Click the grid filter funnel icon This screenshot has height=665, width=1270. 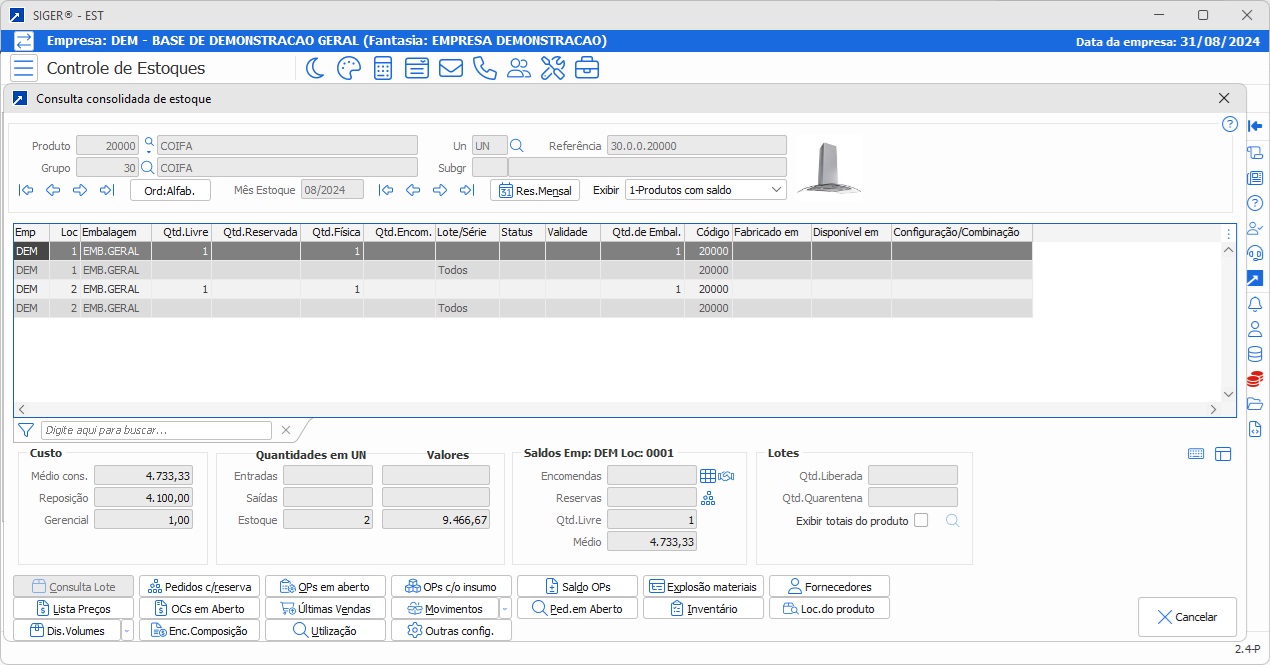tap(26, 430)
